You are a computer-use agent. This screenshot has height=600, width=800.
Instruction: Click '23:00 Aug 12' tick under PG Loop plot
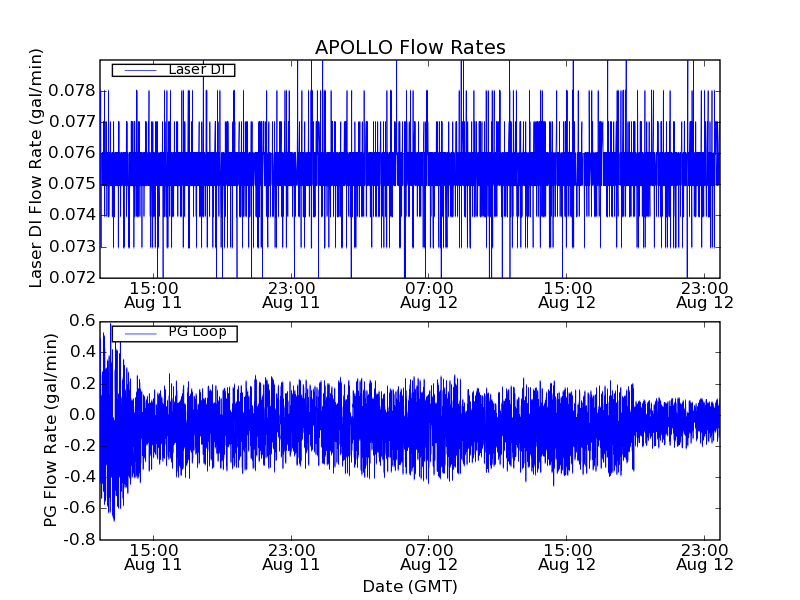[705, 557]
